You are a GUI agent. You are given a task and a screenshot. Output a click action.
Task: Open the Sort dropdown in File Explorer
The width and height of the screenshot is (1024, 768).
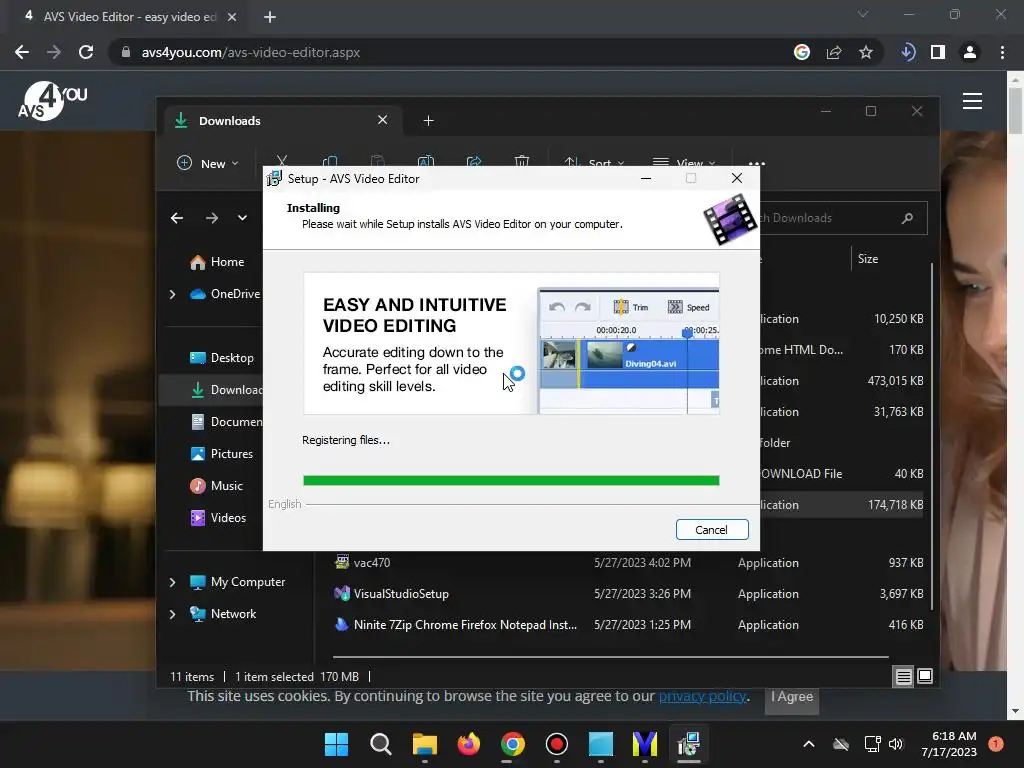pyautogui.click(x=594, y=163)
